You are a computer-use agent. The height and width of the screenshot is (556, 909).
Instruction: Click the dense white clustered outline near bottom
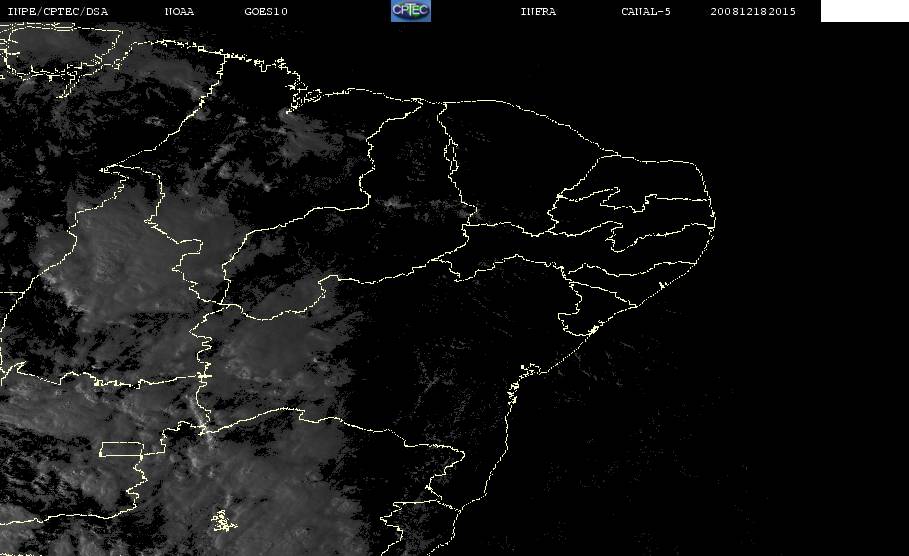point(223,521)
